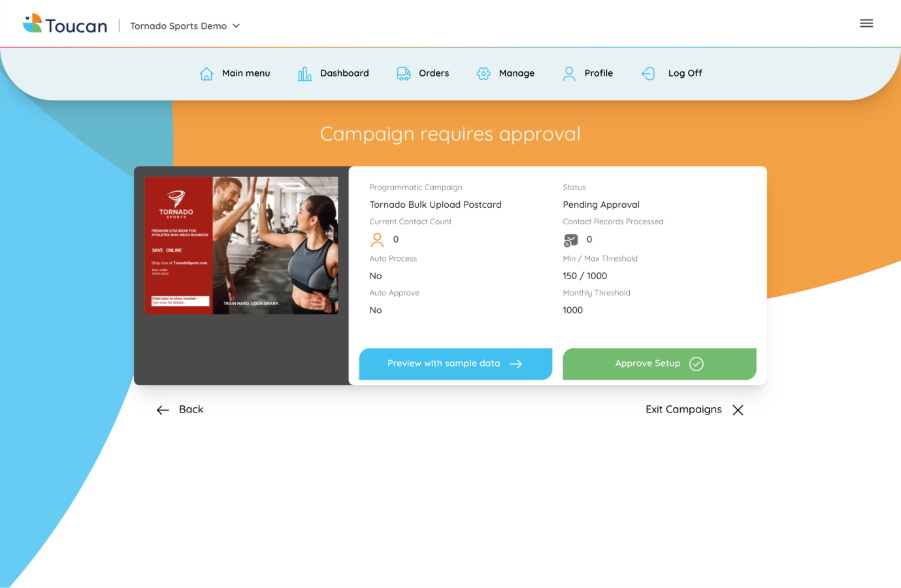Open the Manage menu item
This screenshot has height=588, width=901.
[516, 74]
